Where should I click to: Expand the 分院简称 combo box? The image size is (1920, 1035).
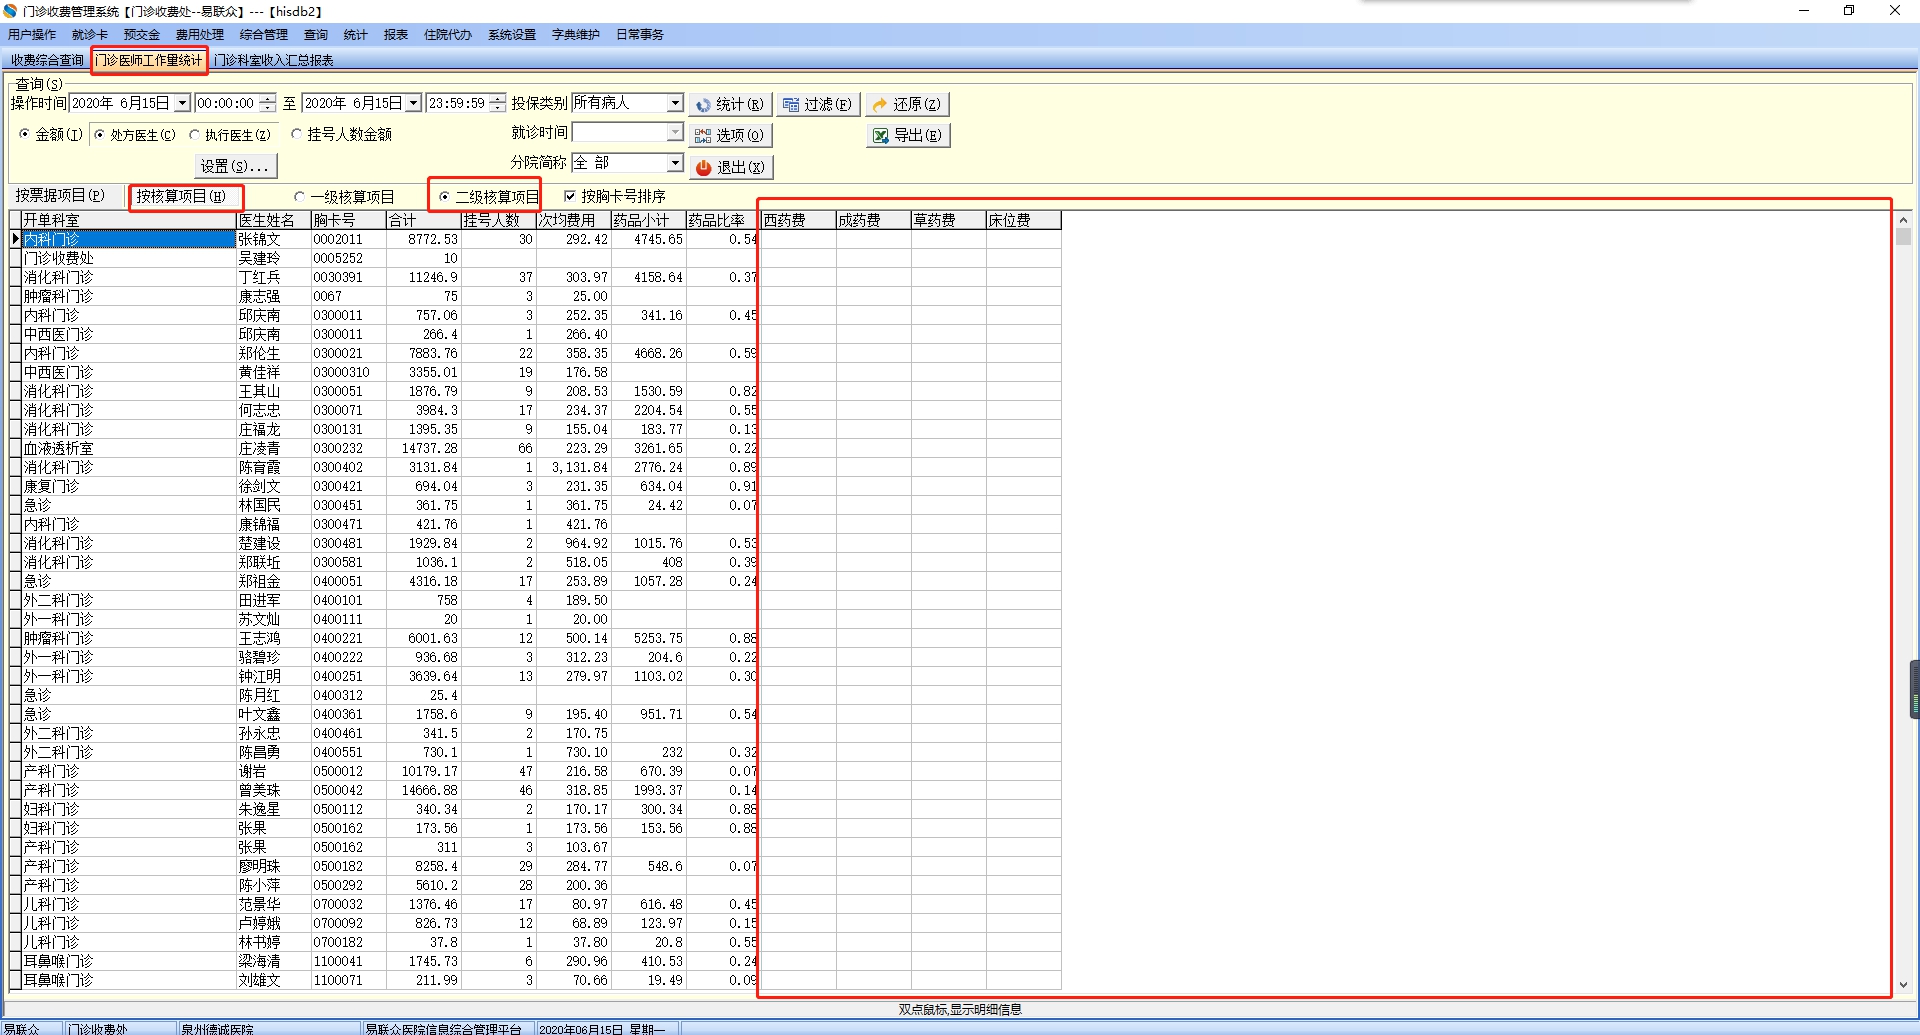(675, 162)
